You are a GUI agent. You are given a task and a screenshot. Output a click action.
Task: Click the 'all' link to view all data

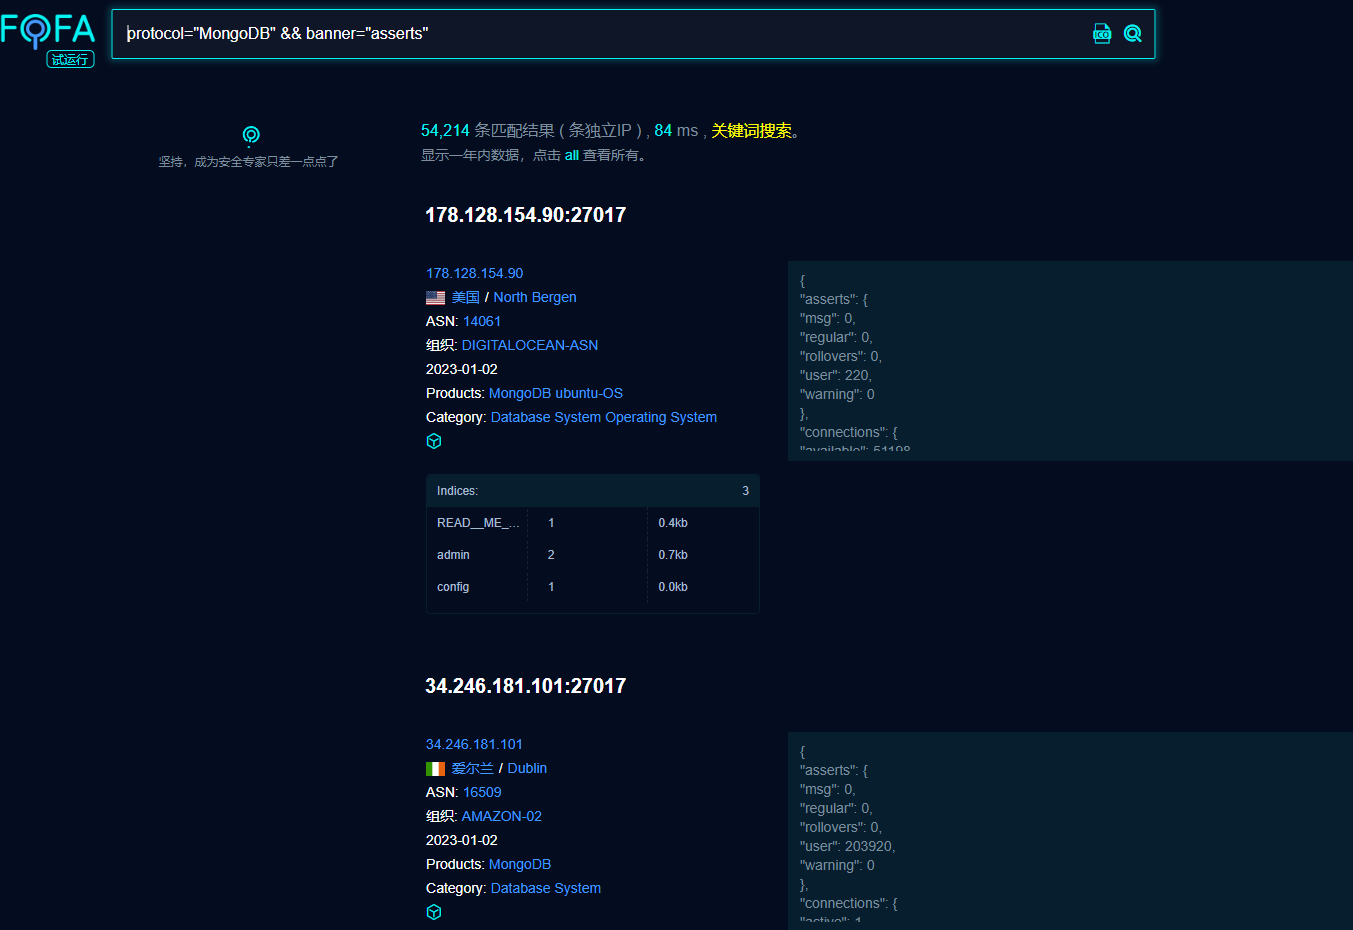click(572, 156)
